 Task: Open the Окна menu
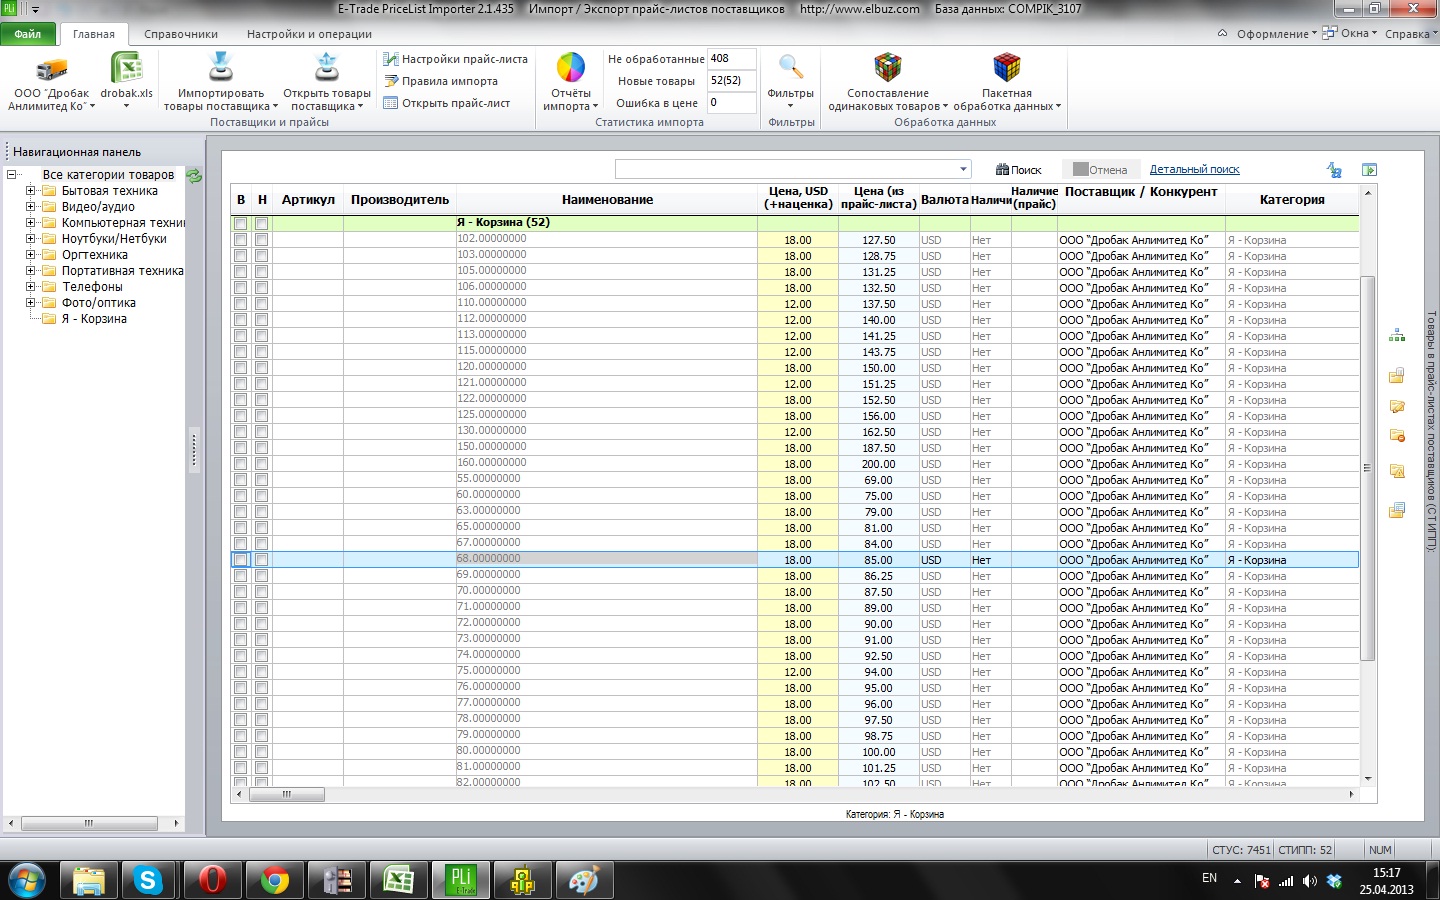point(1350,34)
